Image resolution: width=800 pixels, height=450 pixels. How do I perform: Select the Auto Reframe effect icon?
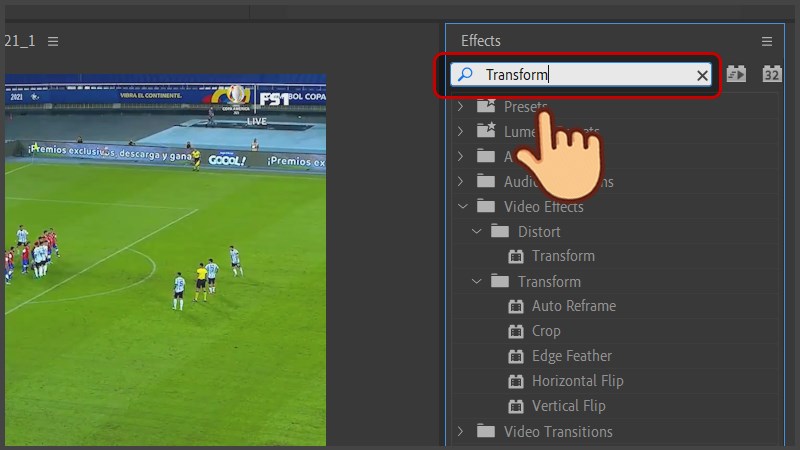[x=516, y=306]
